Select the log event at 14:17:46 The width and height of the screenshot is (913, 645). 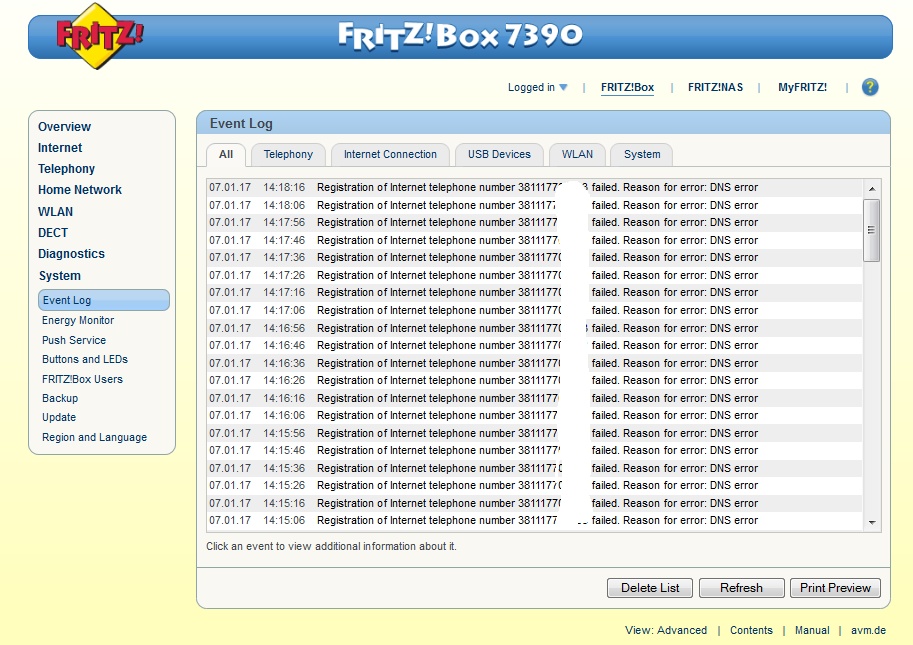tap(535, 240)
